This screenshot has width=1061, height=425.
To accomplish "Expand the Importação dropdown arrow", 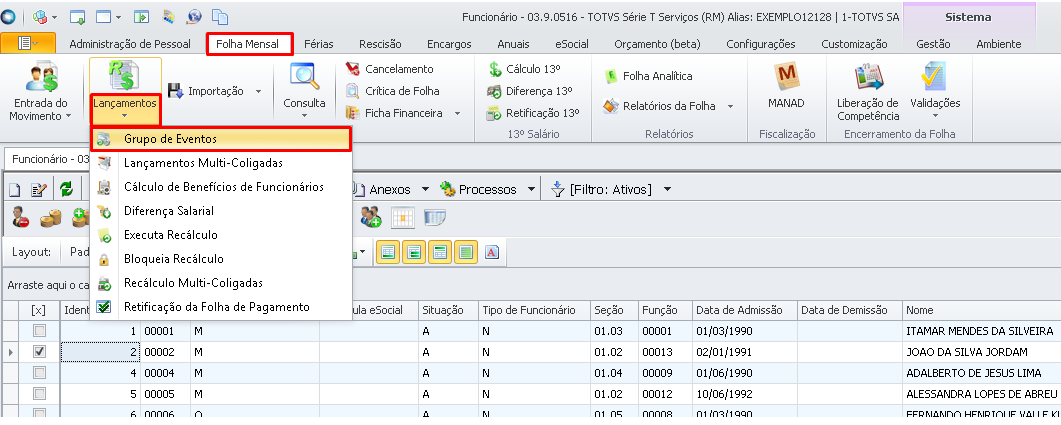I will (258, 91).
